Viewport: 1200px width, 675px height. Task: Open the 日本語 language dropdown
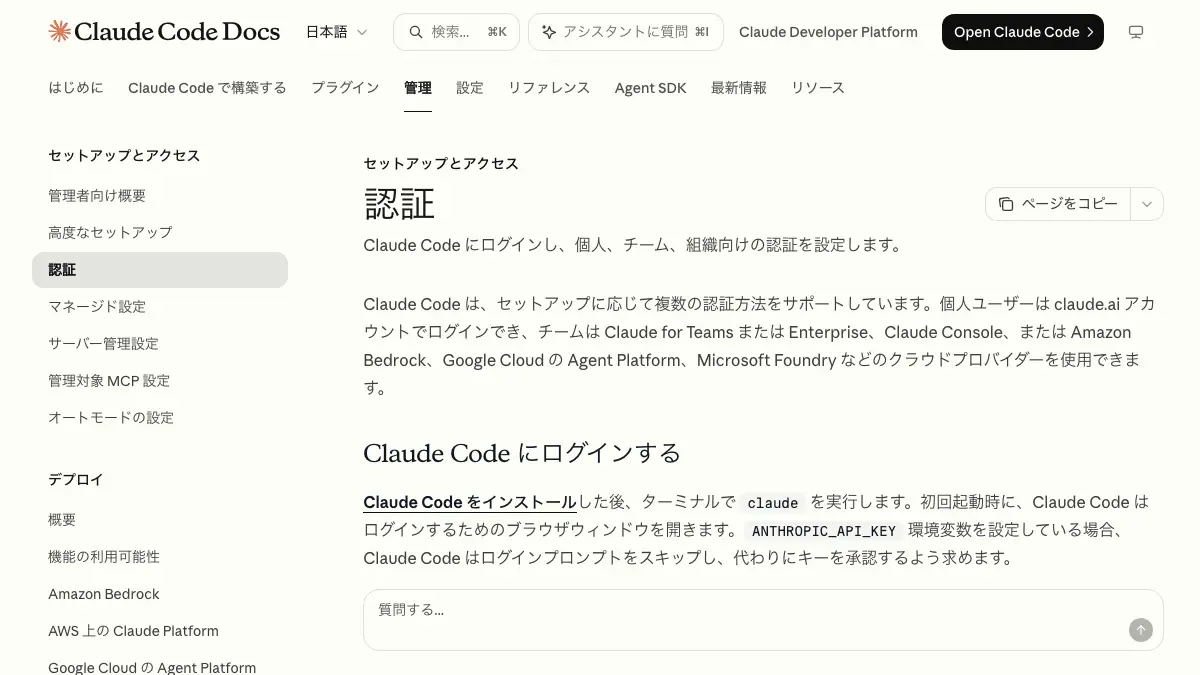[337, 32]
